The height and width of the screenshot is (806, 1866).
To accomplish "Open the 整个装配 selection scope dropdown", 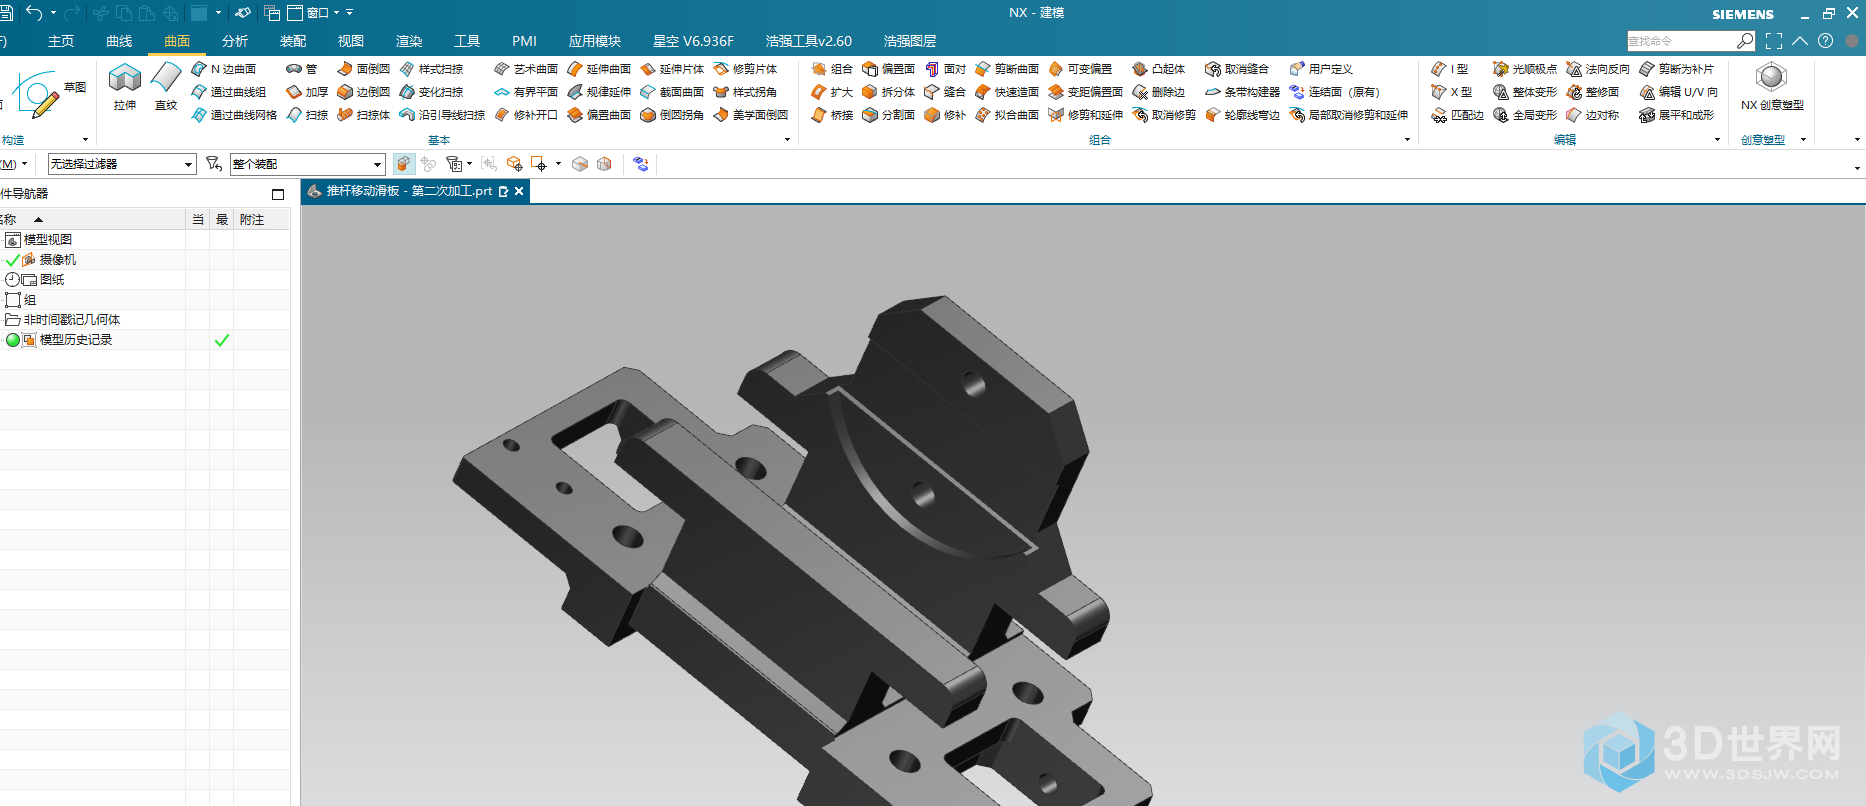I will 308,164.
